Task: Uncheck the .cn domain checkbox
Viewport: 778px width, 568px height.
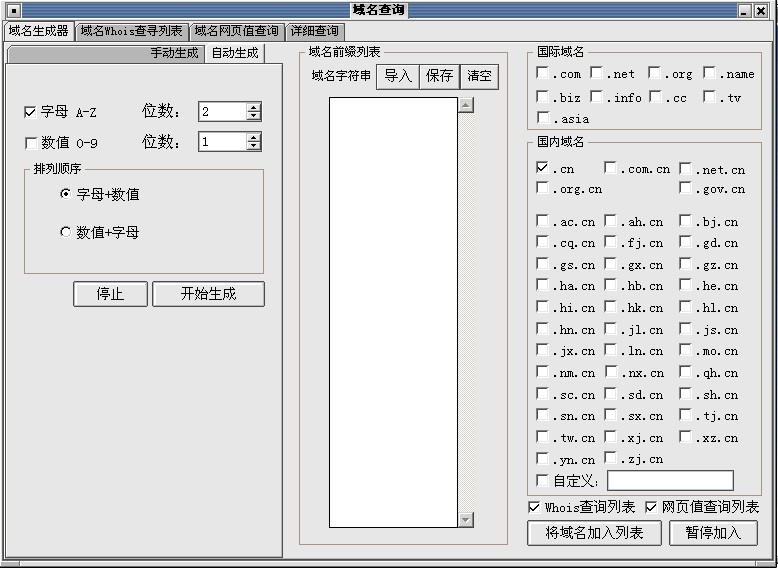Action: click(x=542, y=168)
